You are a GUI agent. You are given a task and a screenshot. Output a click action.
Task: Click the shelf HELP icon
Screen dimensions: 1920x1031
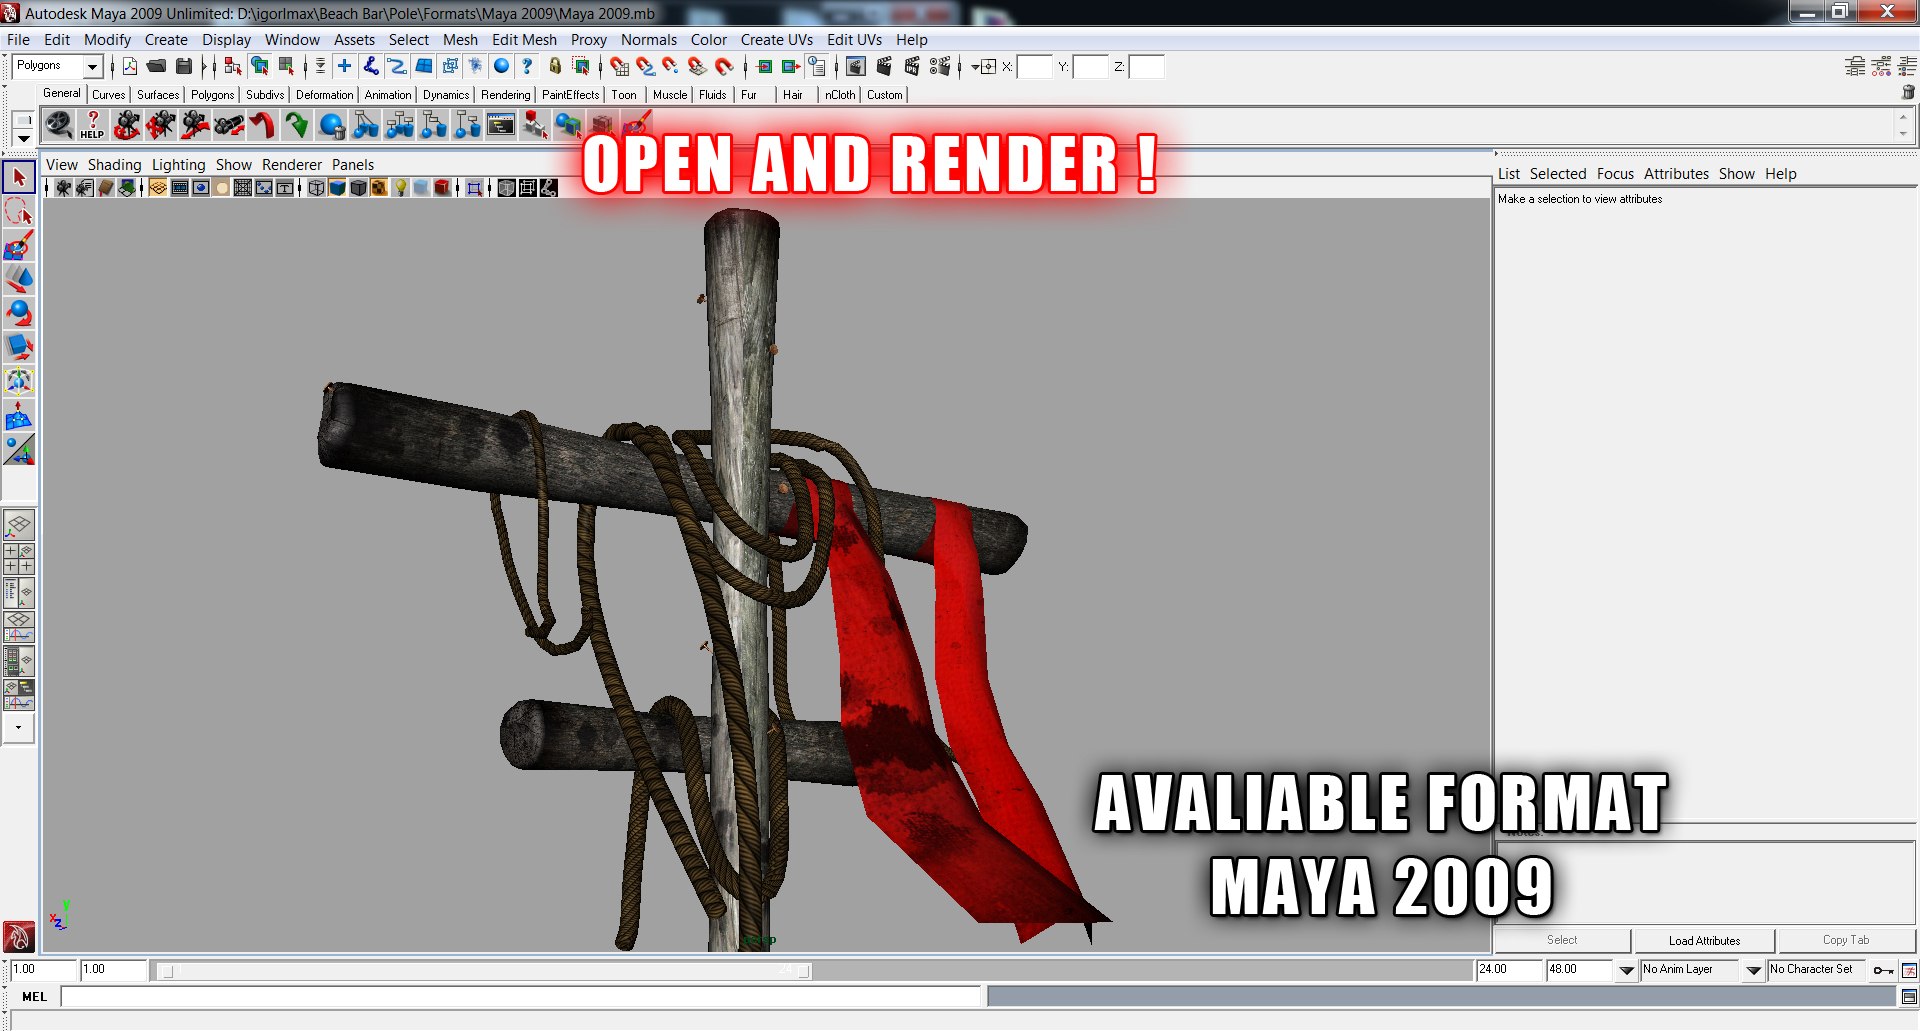click(92, 125)
